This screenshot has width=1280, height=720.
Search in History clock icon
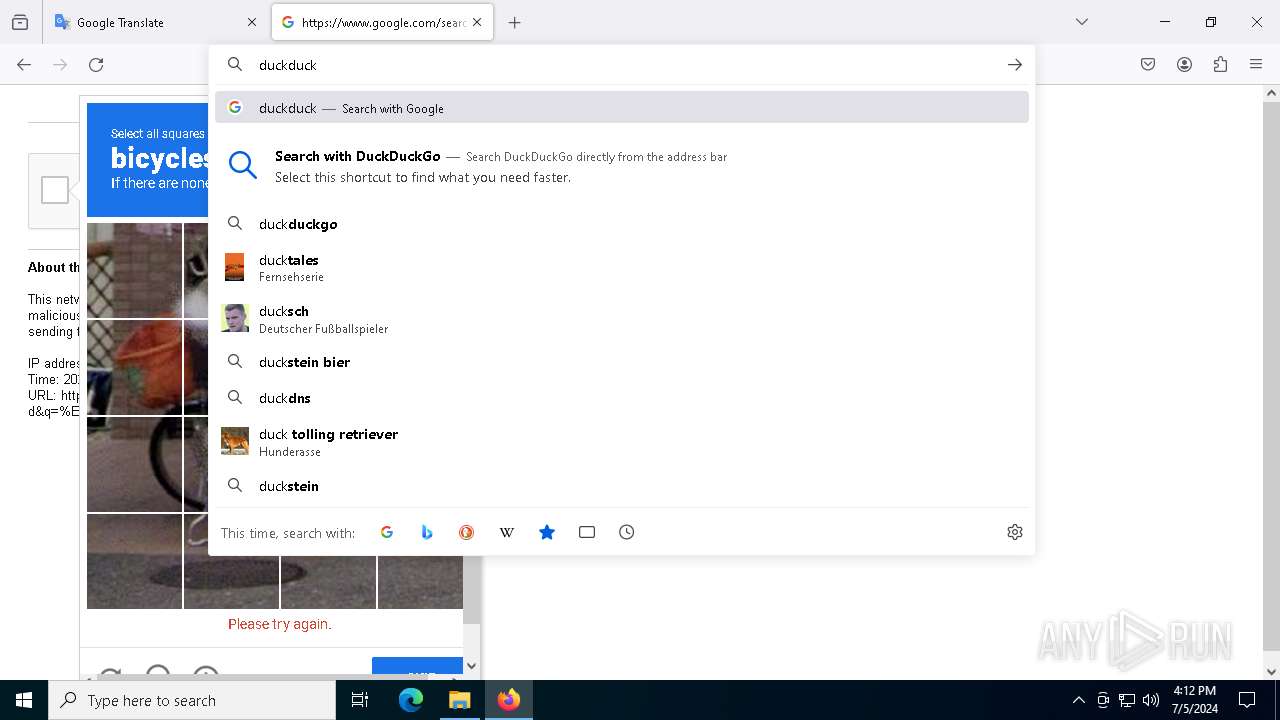click(627, 532)
